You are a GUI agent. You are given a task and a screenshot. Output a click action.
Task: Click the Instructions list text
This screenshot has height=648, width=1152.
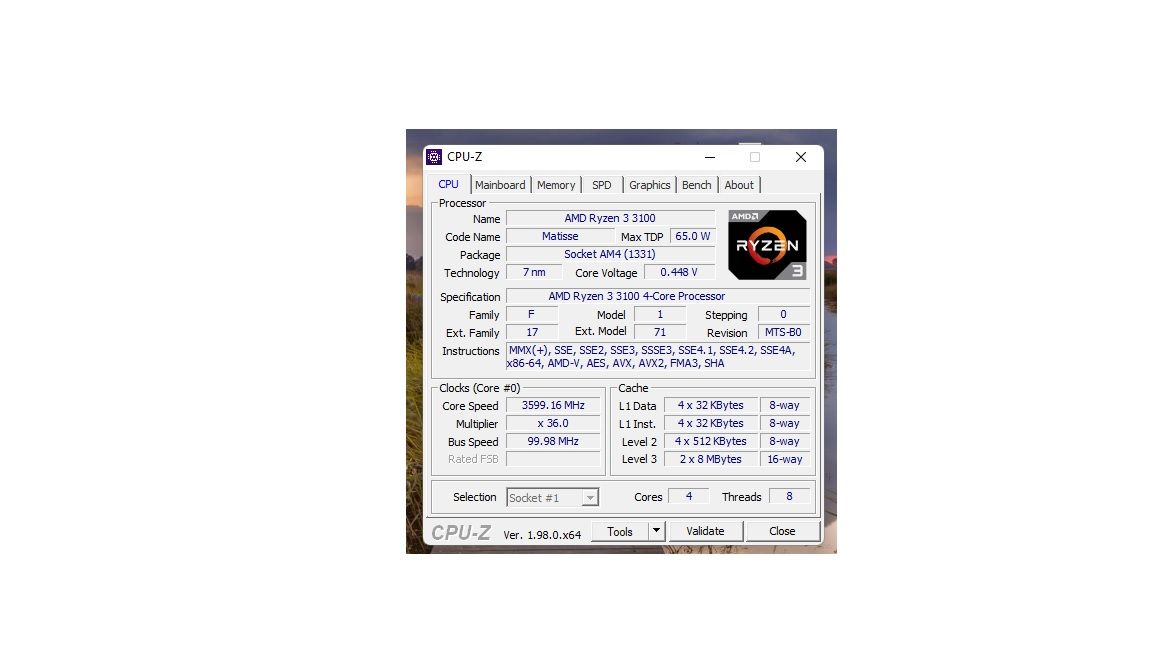pyautogui.click(x=658, y=357)
